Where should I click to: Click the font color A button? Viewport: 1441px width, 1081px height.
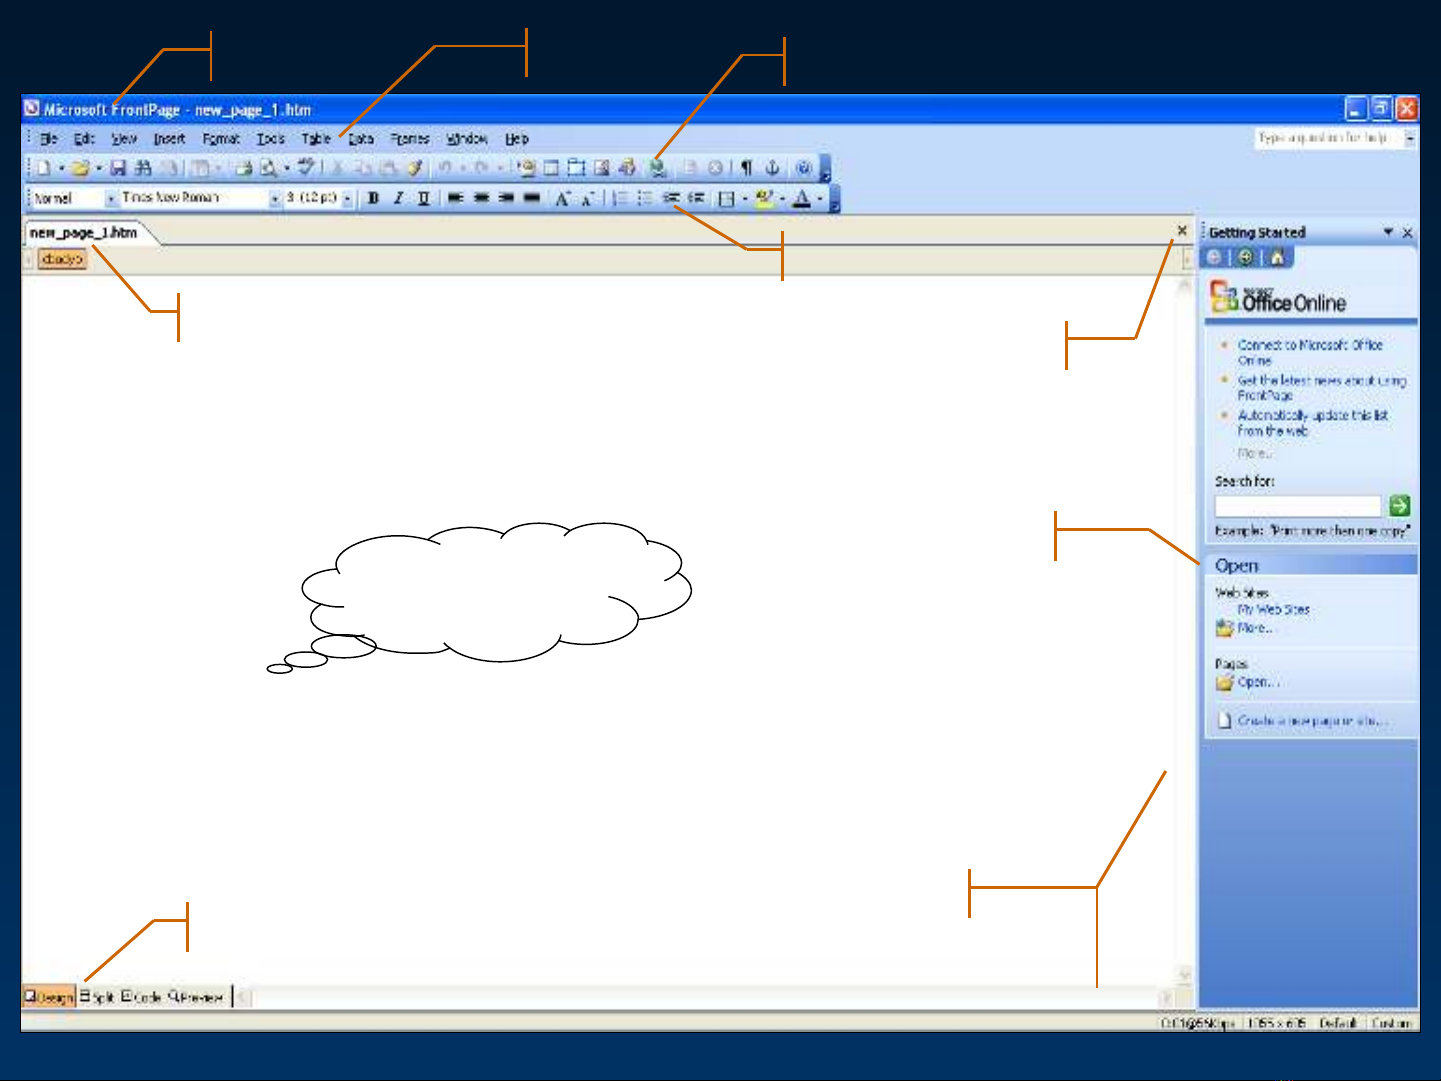(801, 198)
